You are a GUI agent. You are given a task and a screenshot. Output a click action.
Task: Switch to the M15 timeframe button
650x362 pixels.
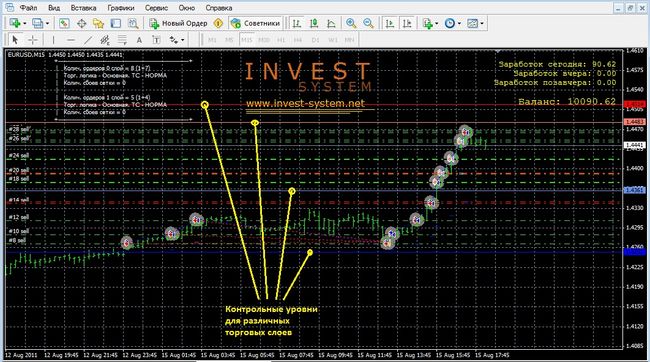pyautogui.click(x=247, y=40)
